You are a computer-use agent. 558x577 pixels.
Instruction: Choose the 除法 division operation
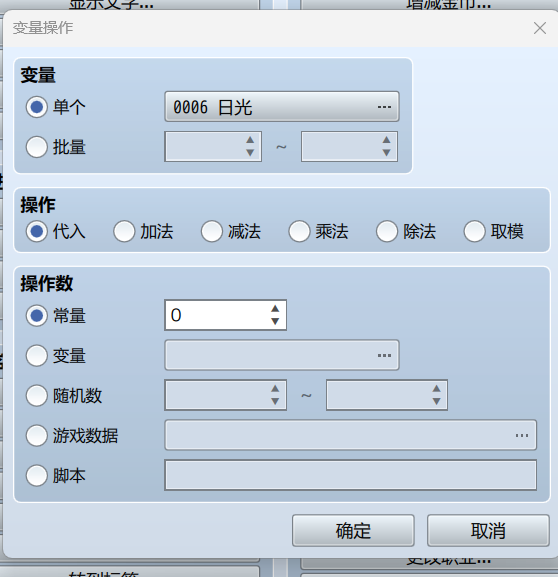tap(387, 231)
